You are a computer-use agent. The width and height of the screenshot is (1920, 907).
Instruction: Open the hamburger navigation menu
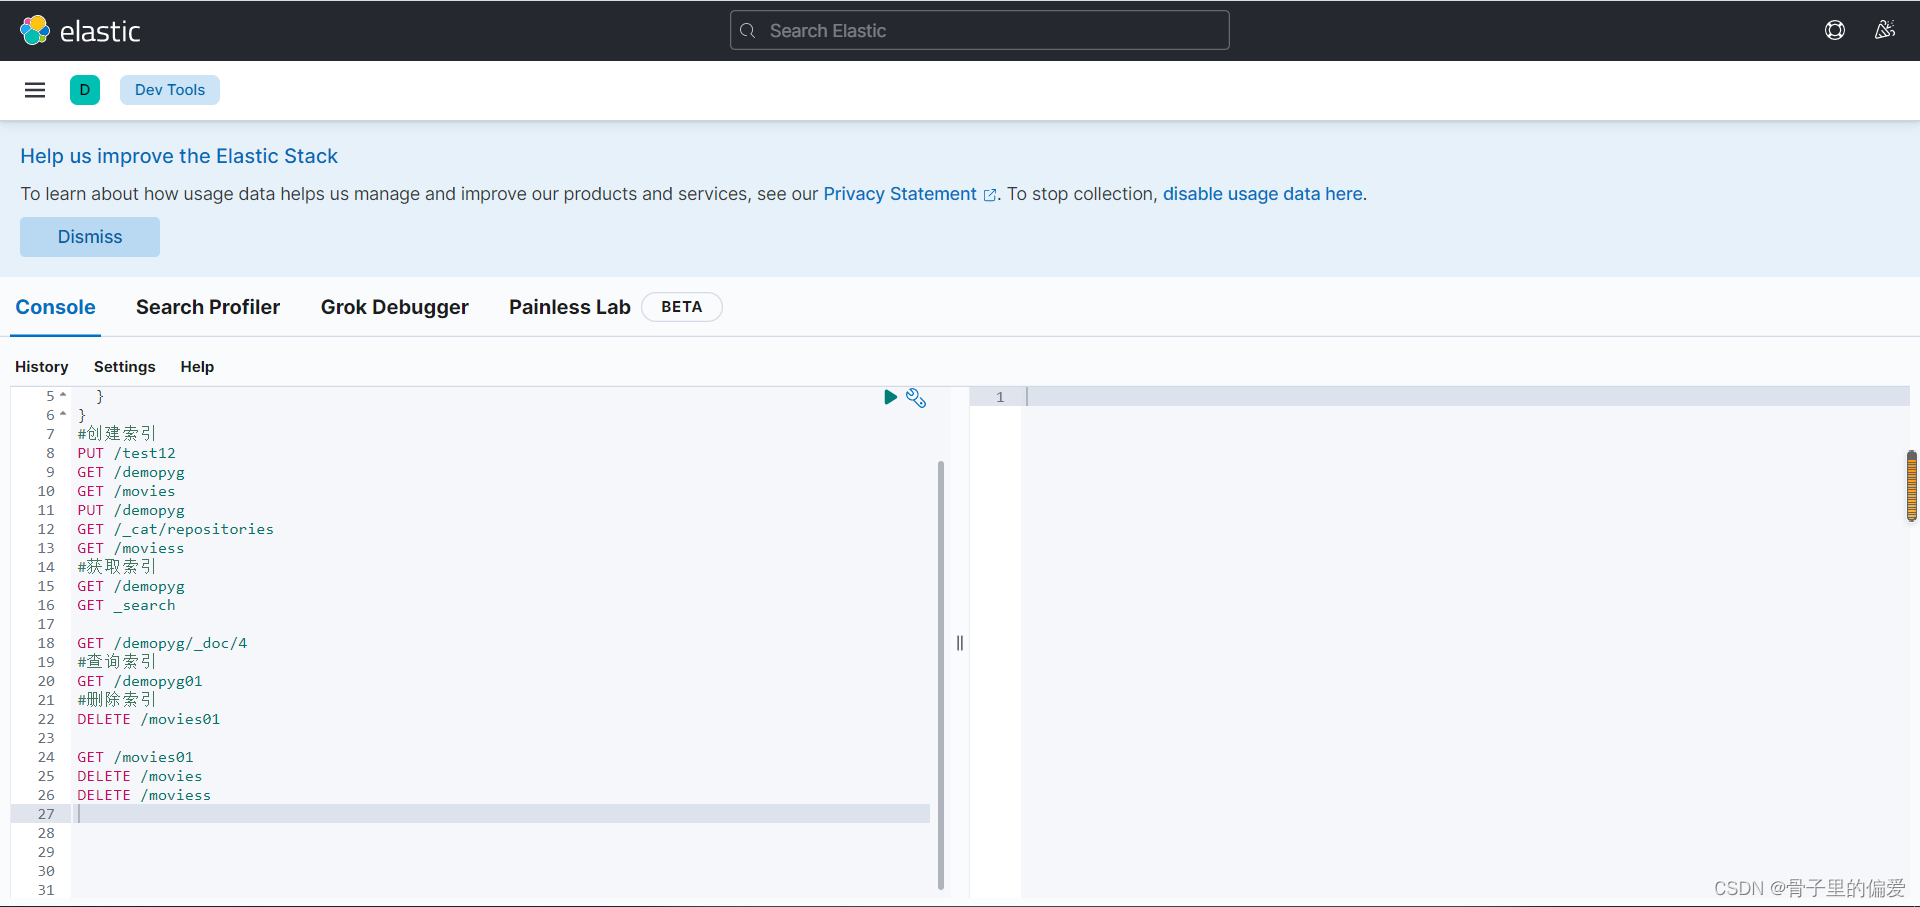point(35,90)
